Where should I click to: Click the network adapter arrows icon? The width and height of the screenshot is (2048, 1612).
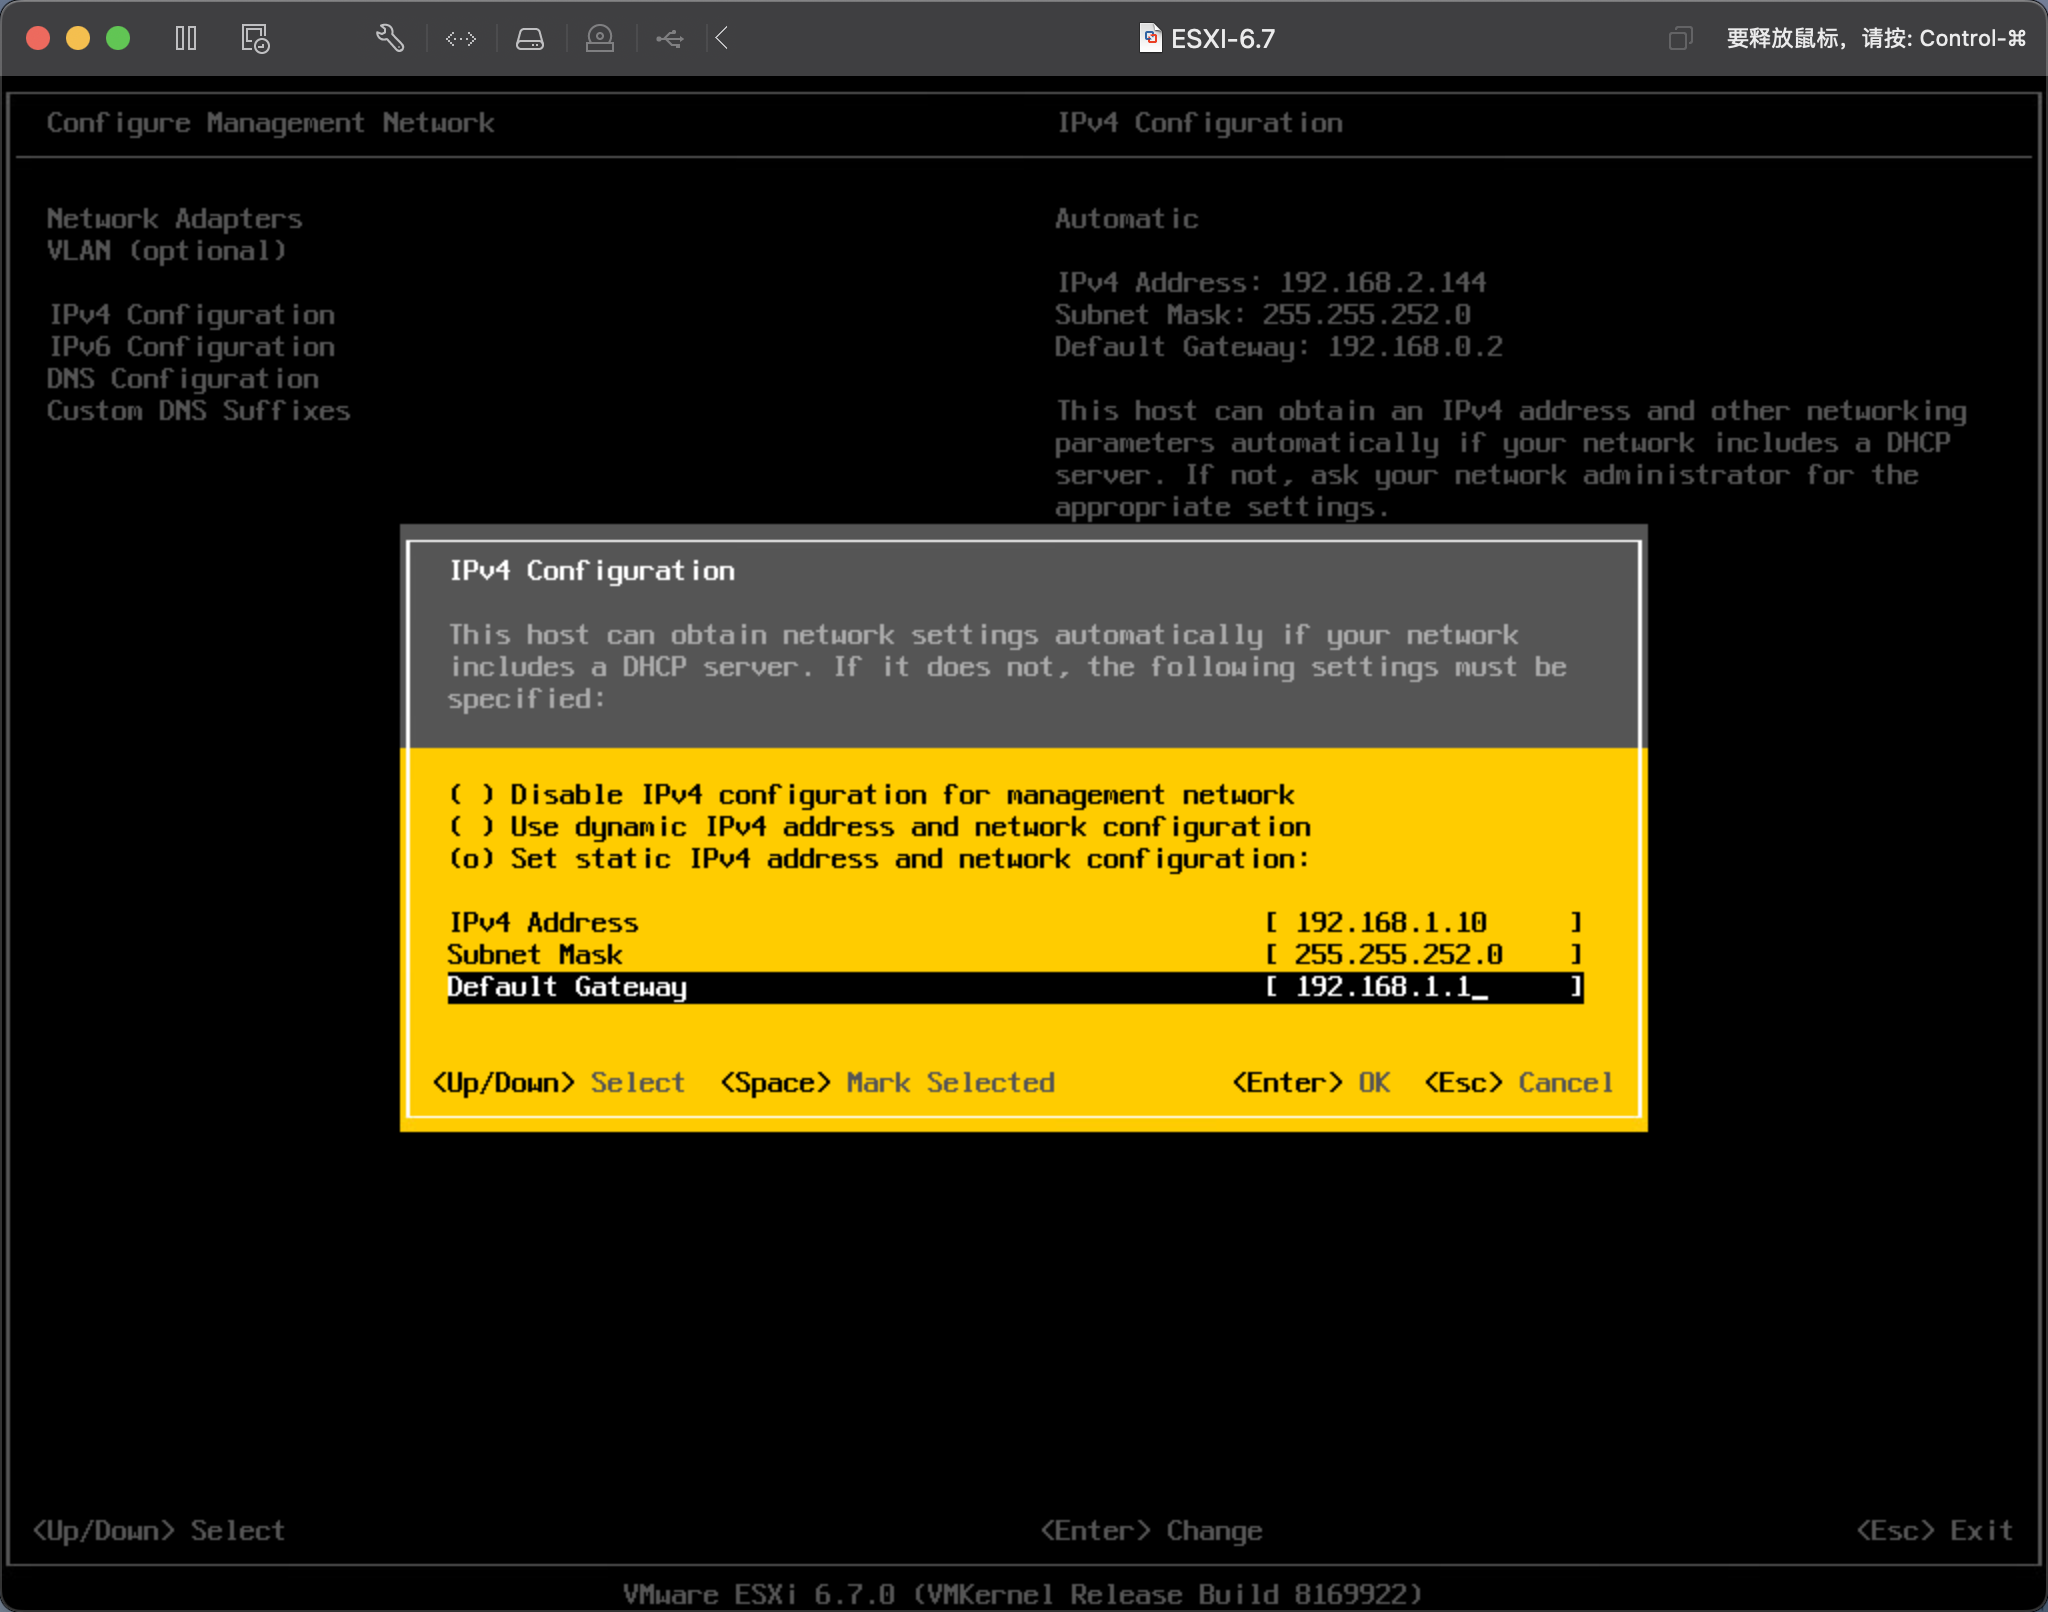tap(460, 38)
